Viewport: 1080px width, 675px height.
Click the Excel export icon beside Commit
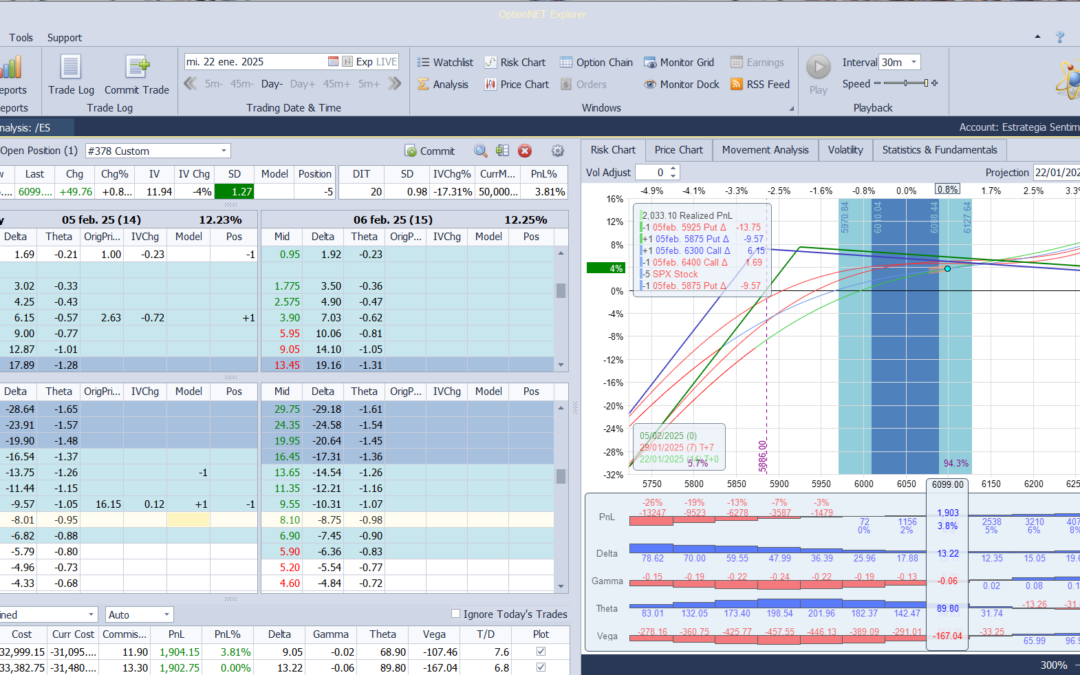click(x=502, y=151)
